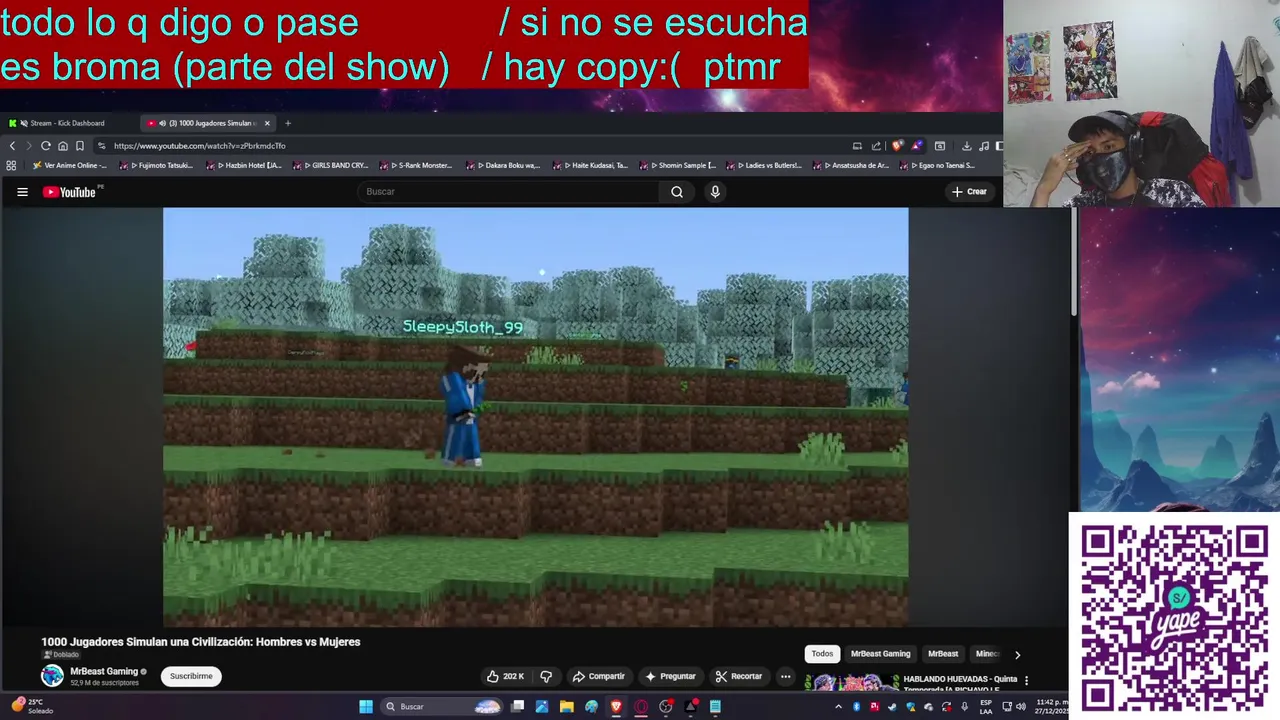Open Brave browser from taskbar
1280x720 pixels.
pos(616,707)
